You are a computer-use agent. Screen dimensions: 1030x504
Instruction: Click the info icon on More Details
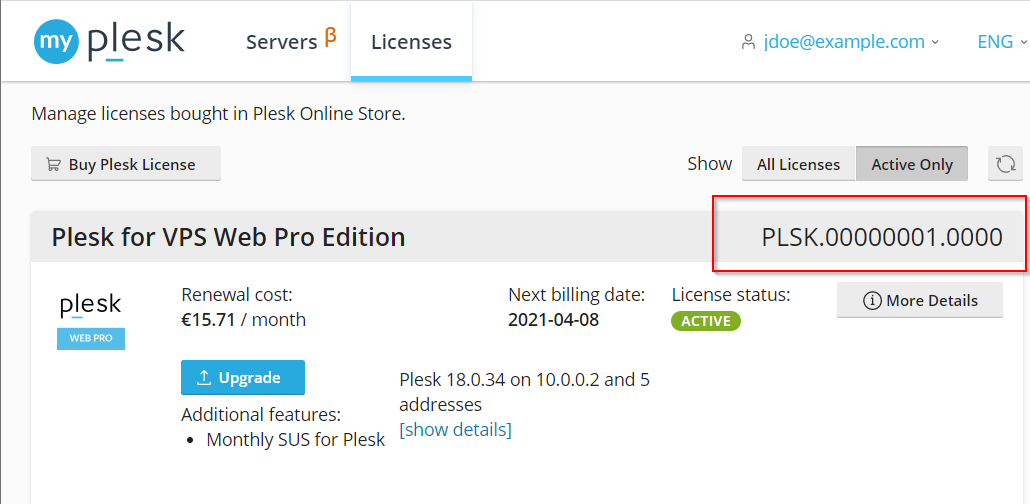(x=871, y=300)
